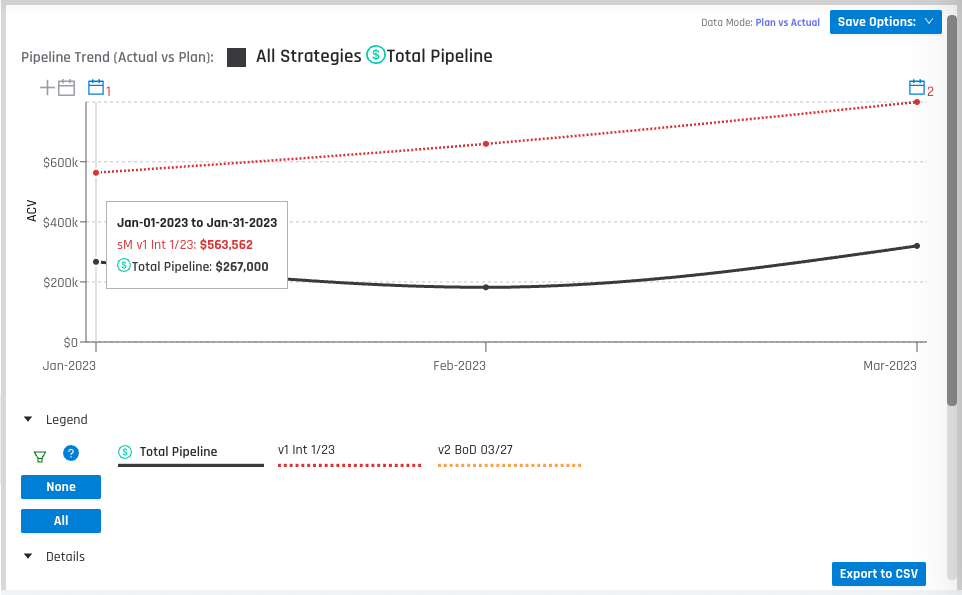Viewport: 962px width, 595px height.
Task: Select the gray calendar icon
Action: pyautogui.click(x=65, y=87)
